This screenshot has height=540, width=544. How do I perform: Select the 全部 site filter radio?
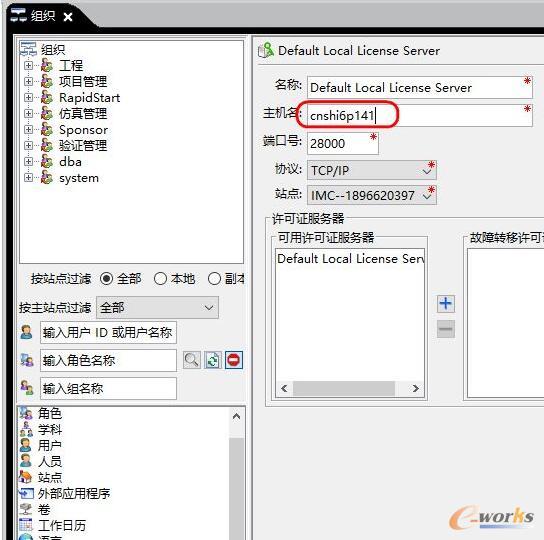pos(106,279)
